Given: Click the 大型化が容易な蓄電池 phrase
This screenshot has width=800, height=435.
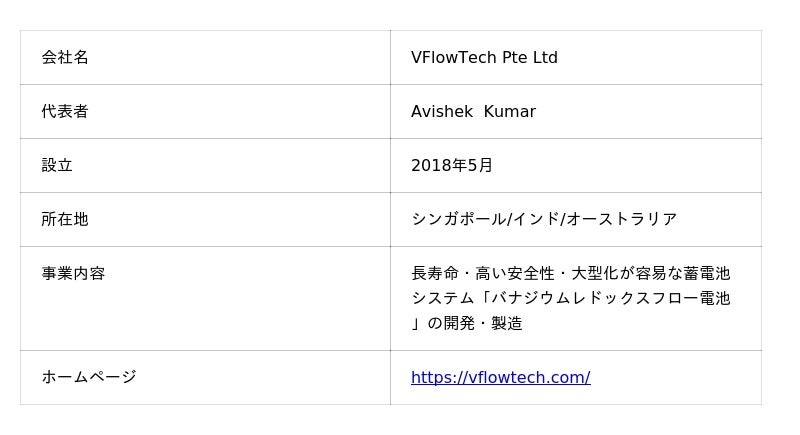Looking at the screenshot, I should pyautogui.click(x=651, y=273).
